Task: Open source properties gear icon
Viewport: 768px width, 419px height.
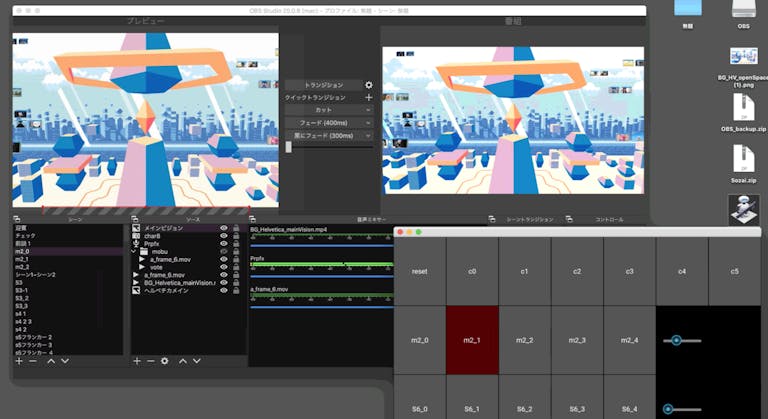Action: click(x=165, y=361)
